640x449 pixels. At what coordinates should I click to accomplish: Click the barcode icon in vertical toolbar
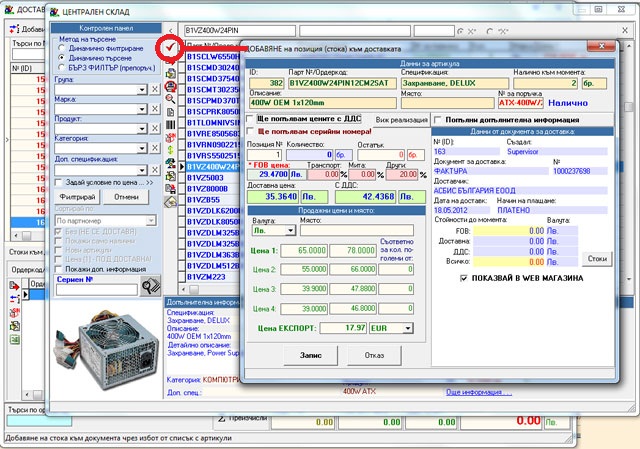pos(171,124)
